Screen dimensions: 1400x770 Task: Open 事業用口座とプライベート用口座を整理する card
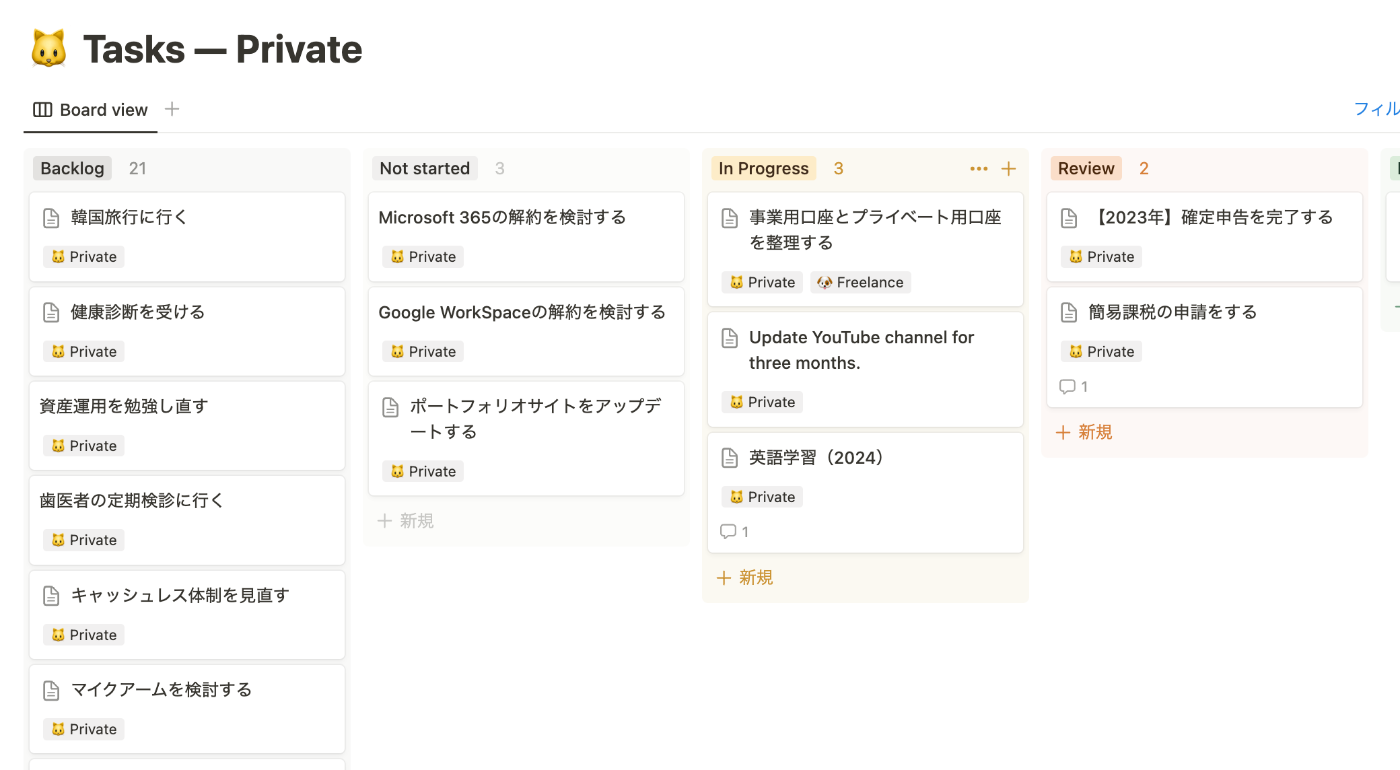tap(865, 250)
